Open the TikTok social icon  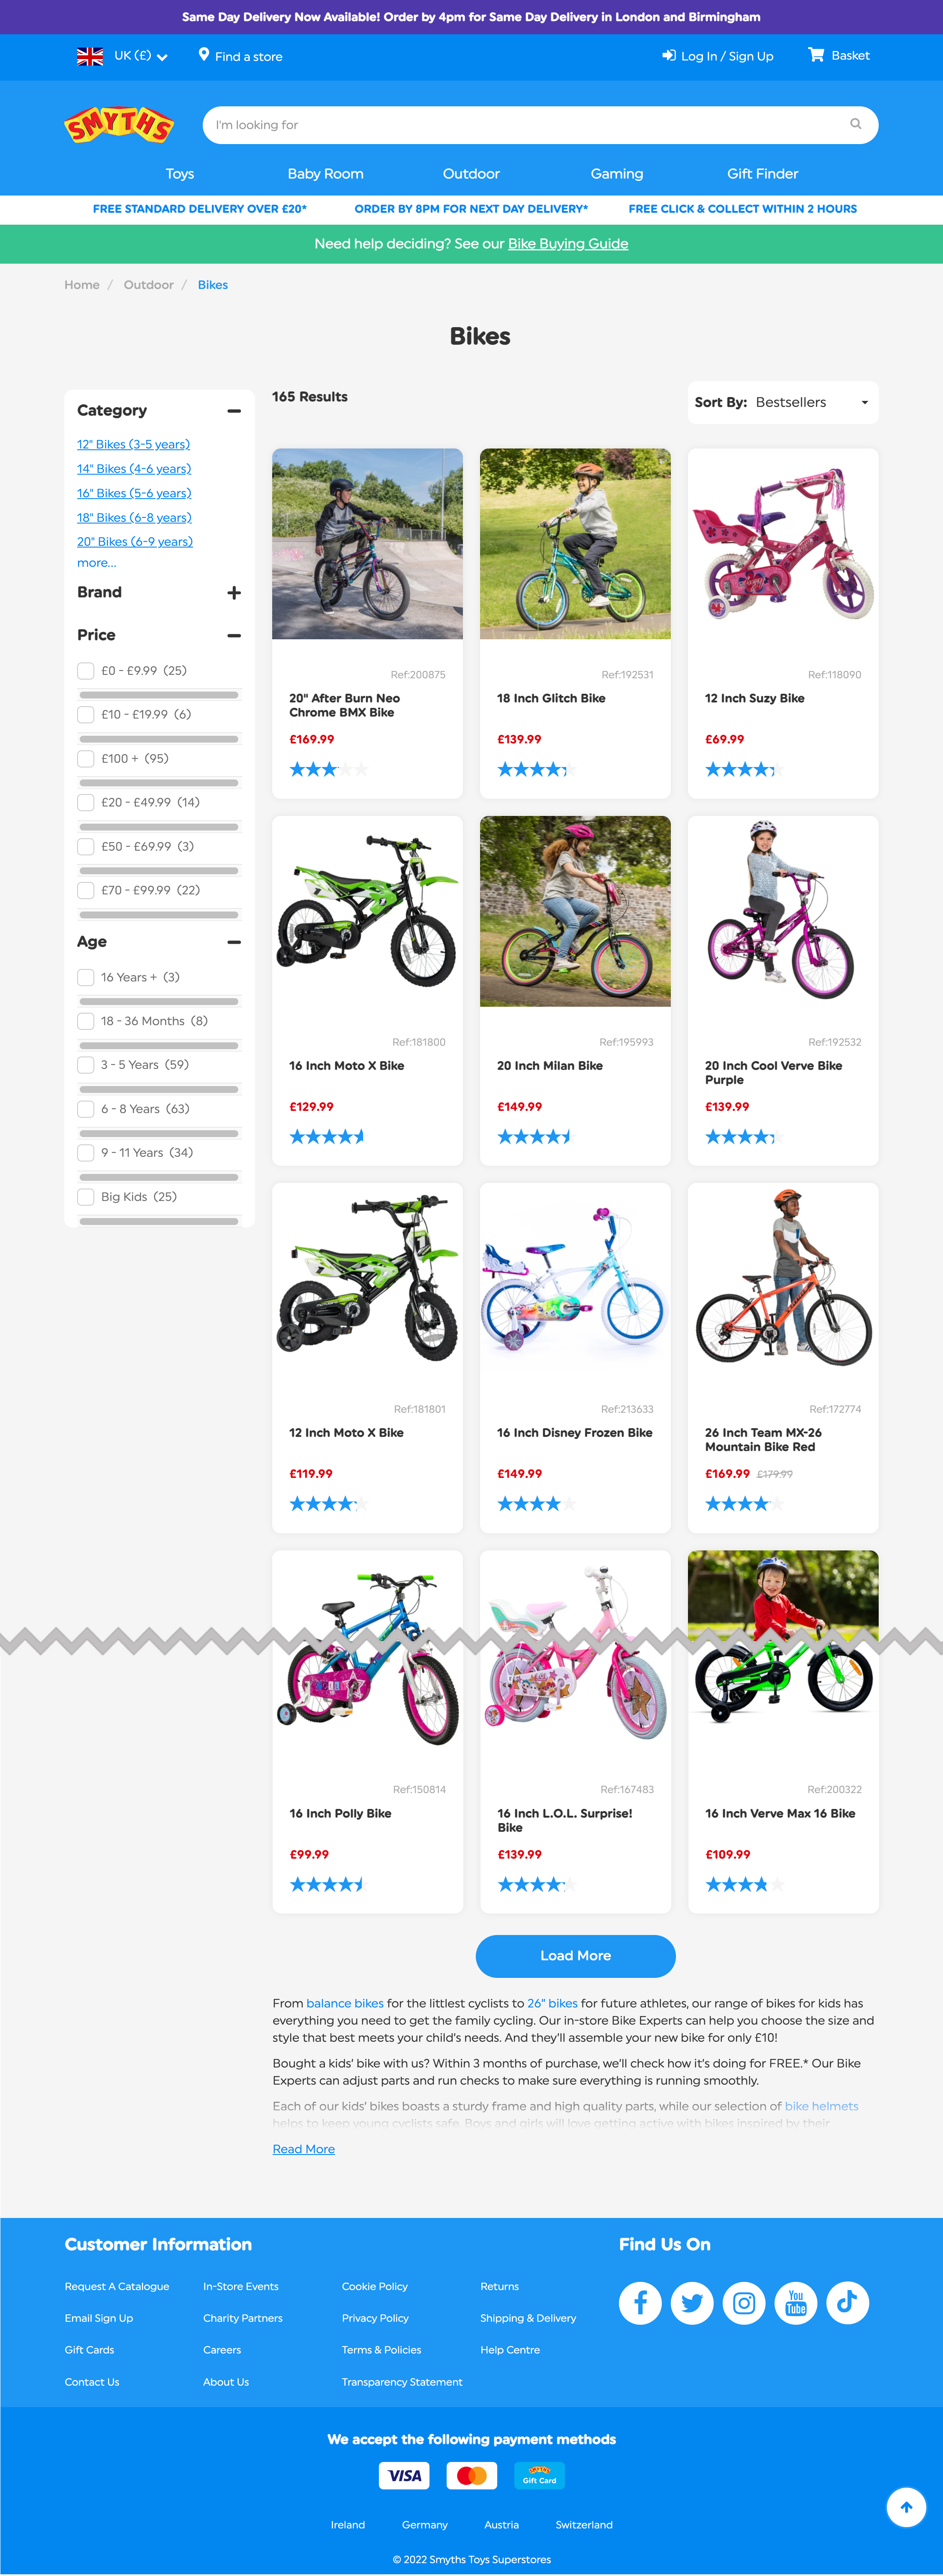click(x=848, y=2302)
